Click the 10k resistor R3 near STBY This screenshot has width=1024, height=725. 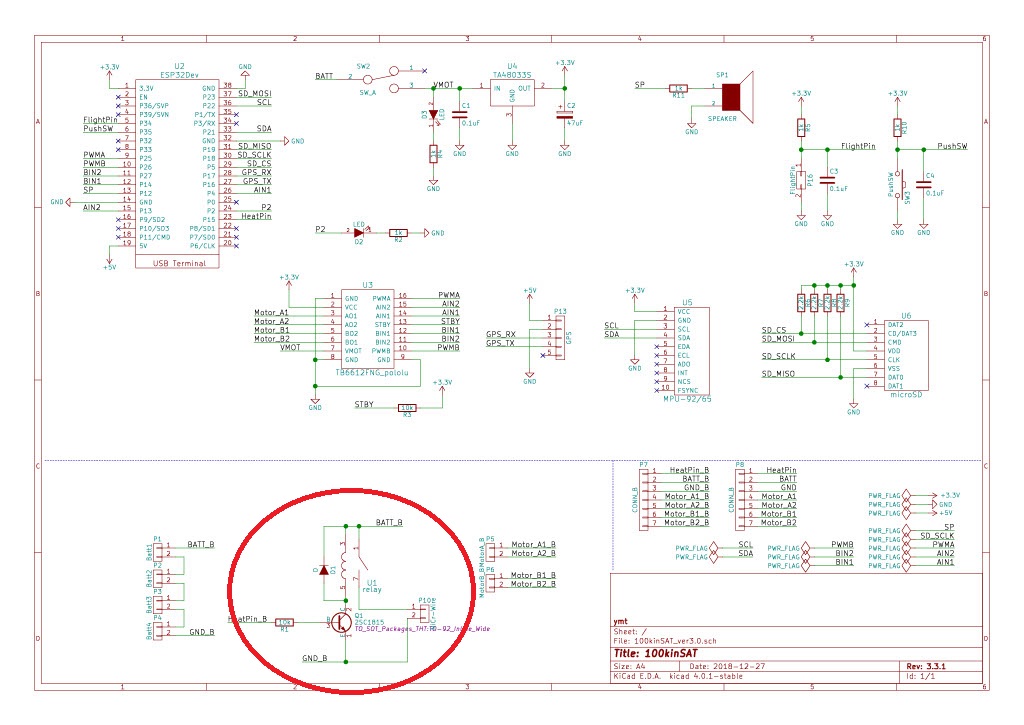click(x=407, y=408)
